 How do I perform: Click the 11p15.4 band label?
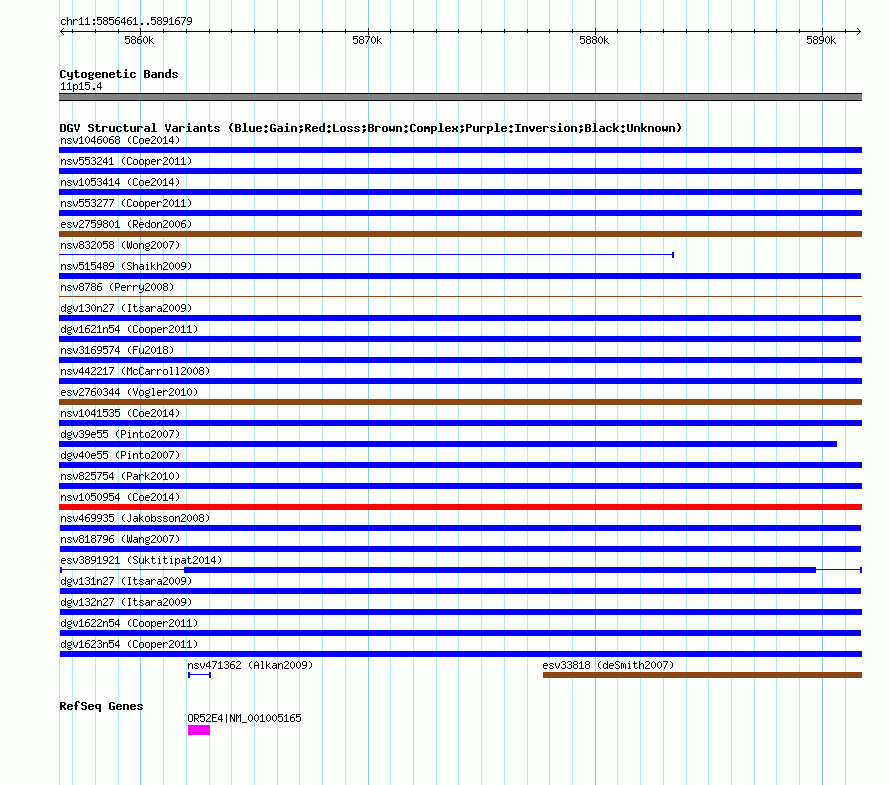(81, 86)
